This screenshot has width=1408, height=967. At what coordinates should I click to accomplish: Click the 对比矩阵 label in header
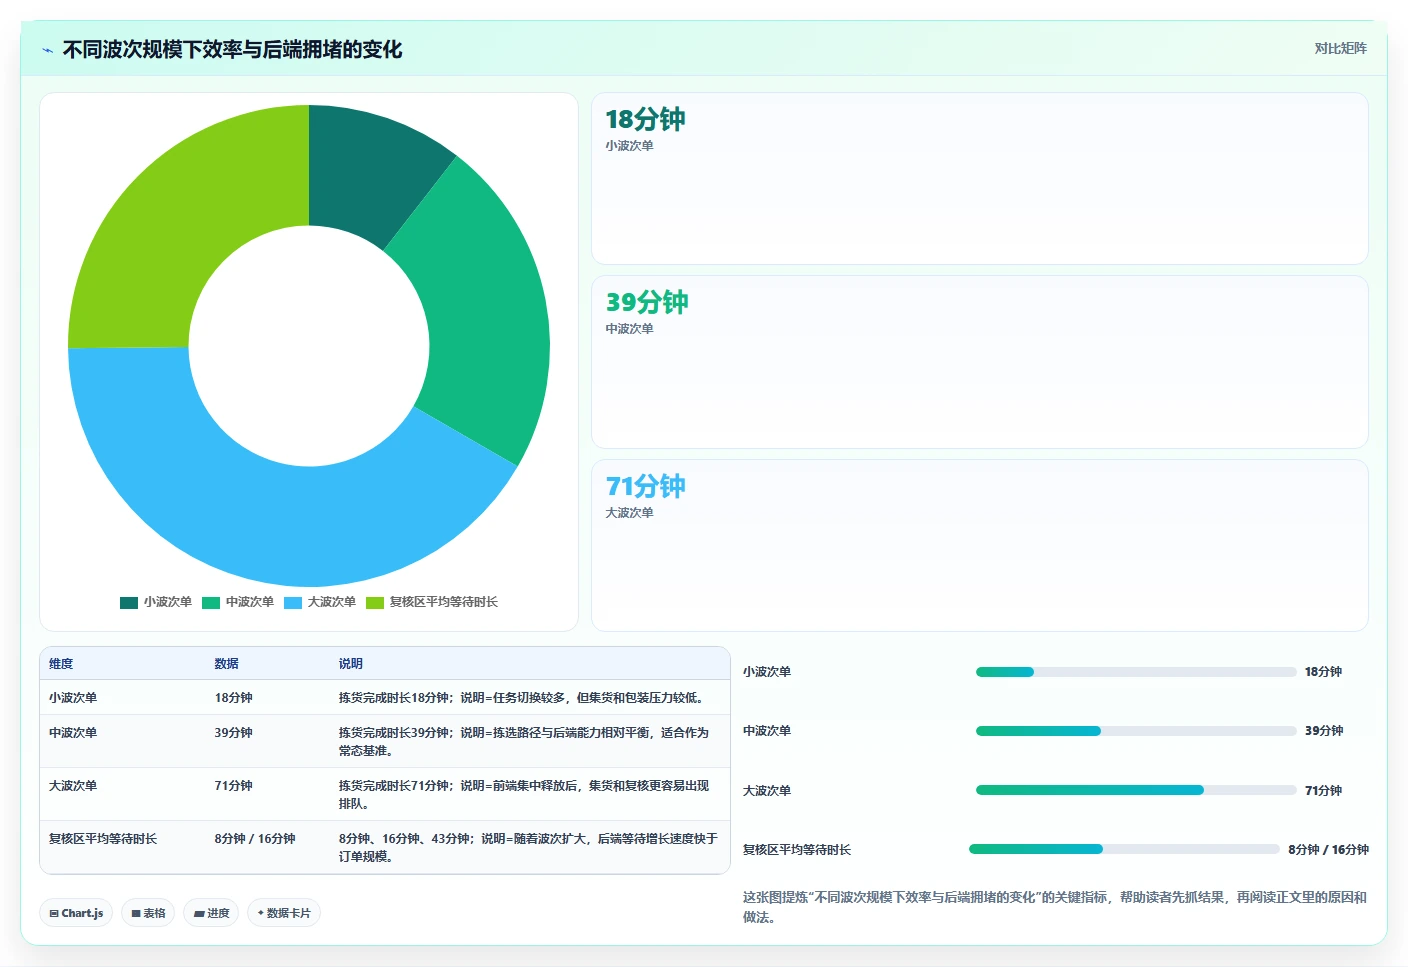1340,48
